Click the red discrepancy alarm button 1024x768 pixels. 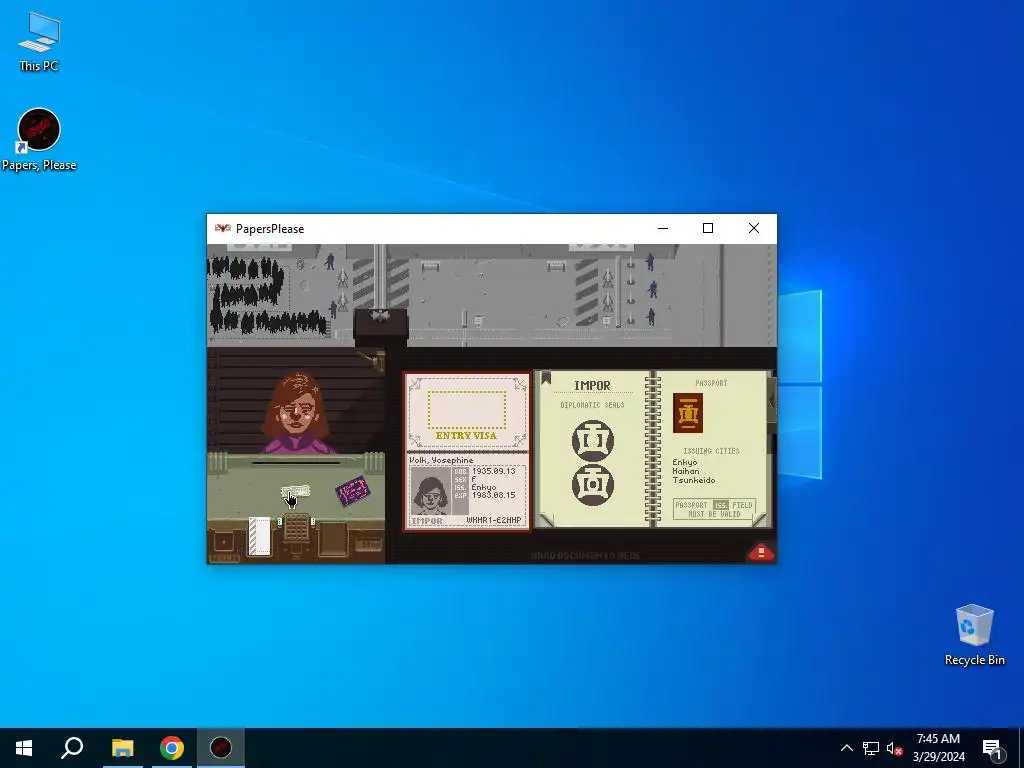coord(760,552)
